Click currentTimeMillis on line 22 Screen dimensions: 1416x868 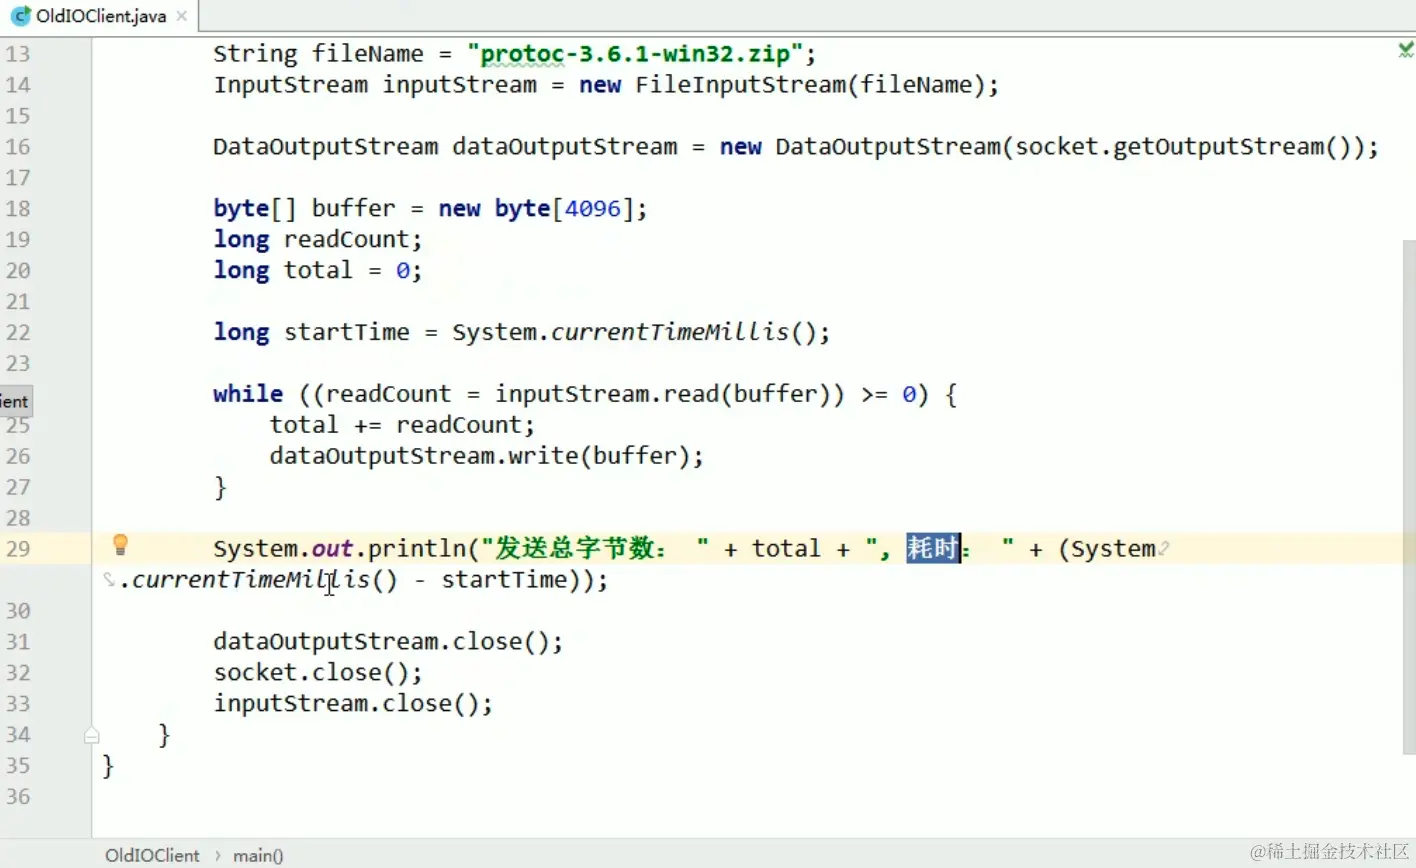click(x=670, y=332)
